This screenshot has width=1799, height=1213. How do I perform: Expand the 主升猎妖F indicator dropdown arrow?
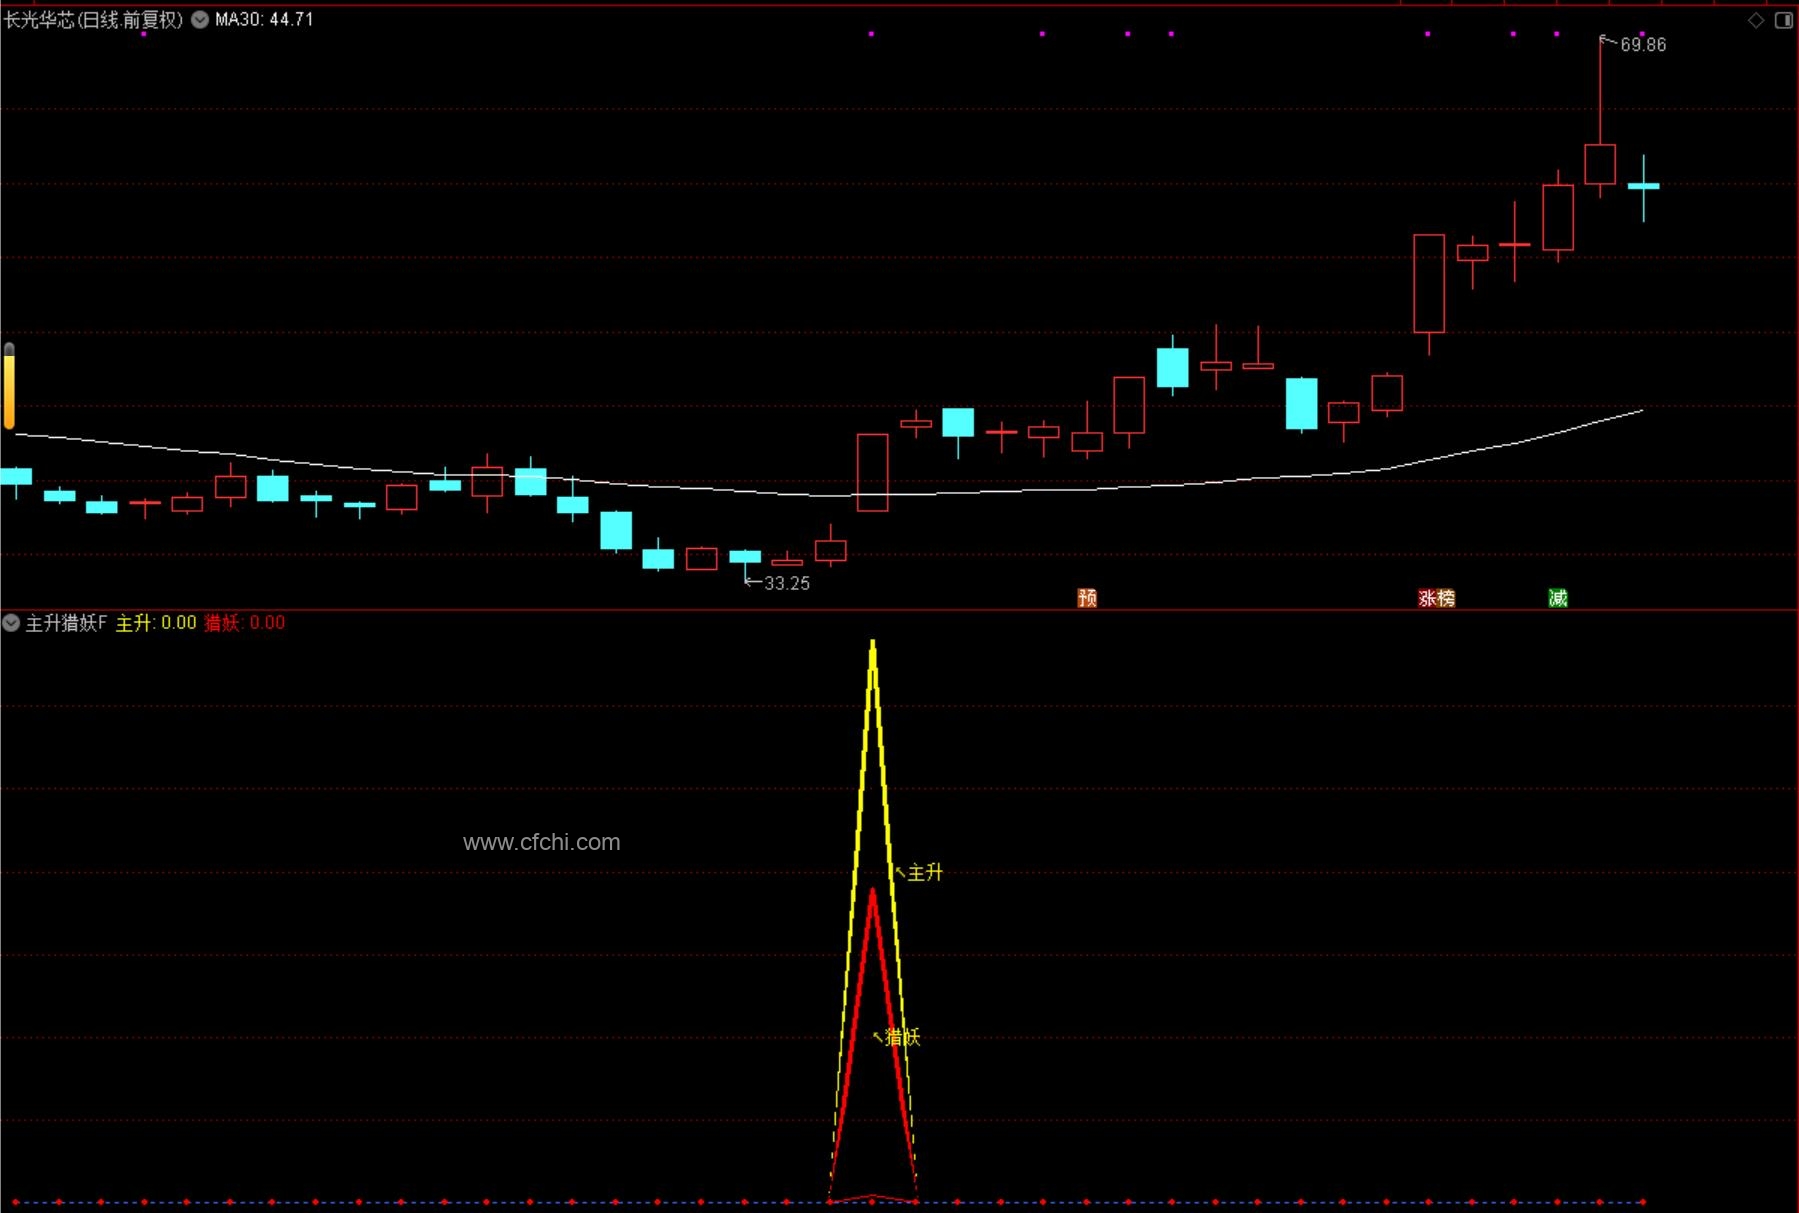[x=11, y=623]
